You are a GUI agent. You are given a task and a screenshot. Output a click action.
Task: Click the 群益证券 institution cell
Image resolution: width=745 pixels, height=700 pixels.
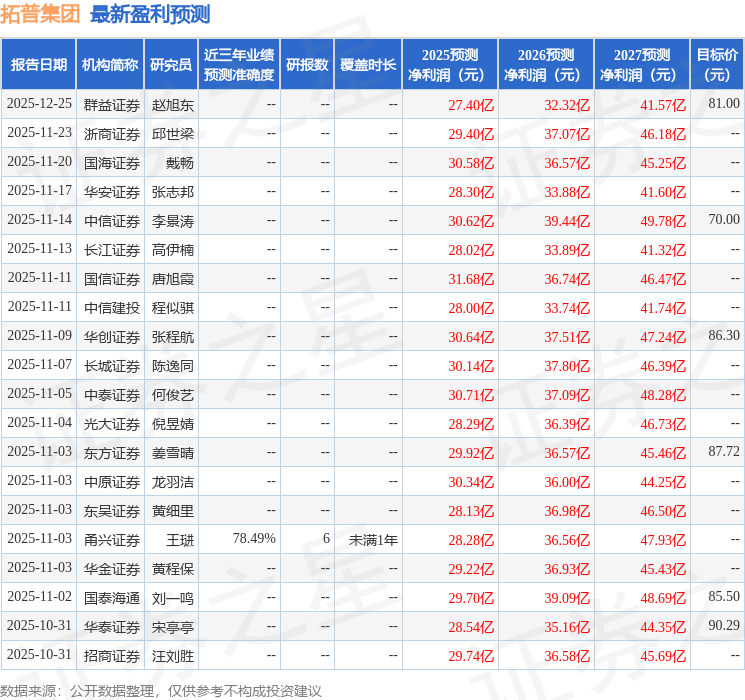click(x=112, y=105)
